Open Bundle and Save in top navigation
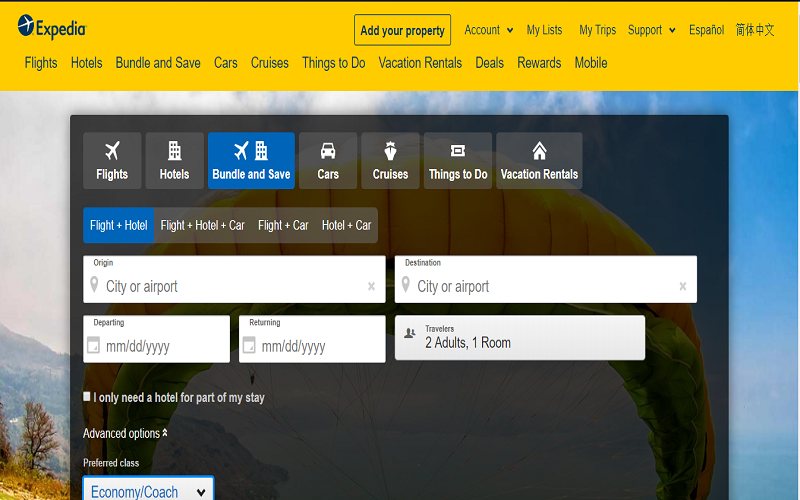Screen dimensions: 800x500 [x=158, y=63]
